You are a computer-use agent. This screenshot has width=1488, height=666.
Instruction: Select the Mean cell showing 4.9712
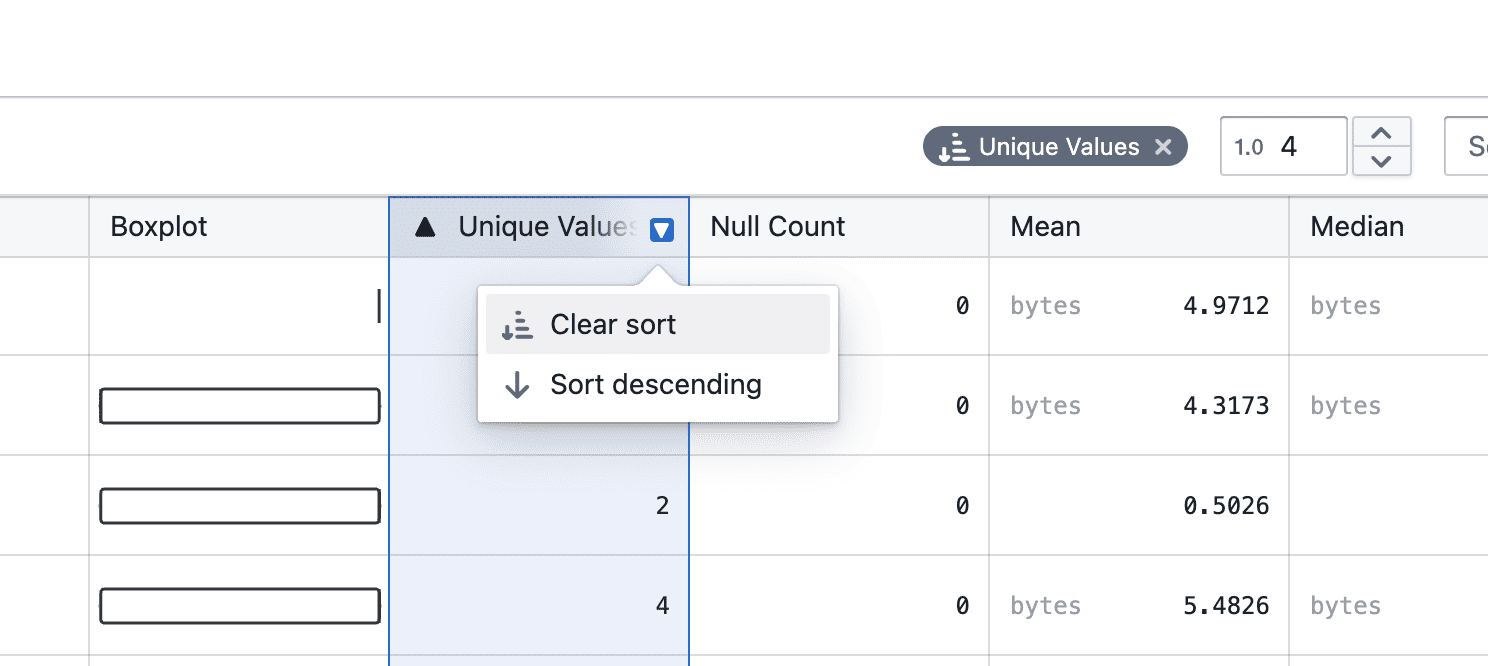coord(1138,306)
